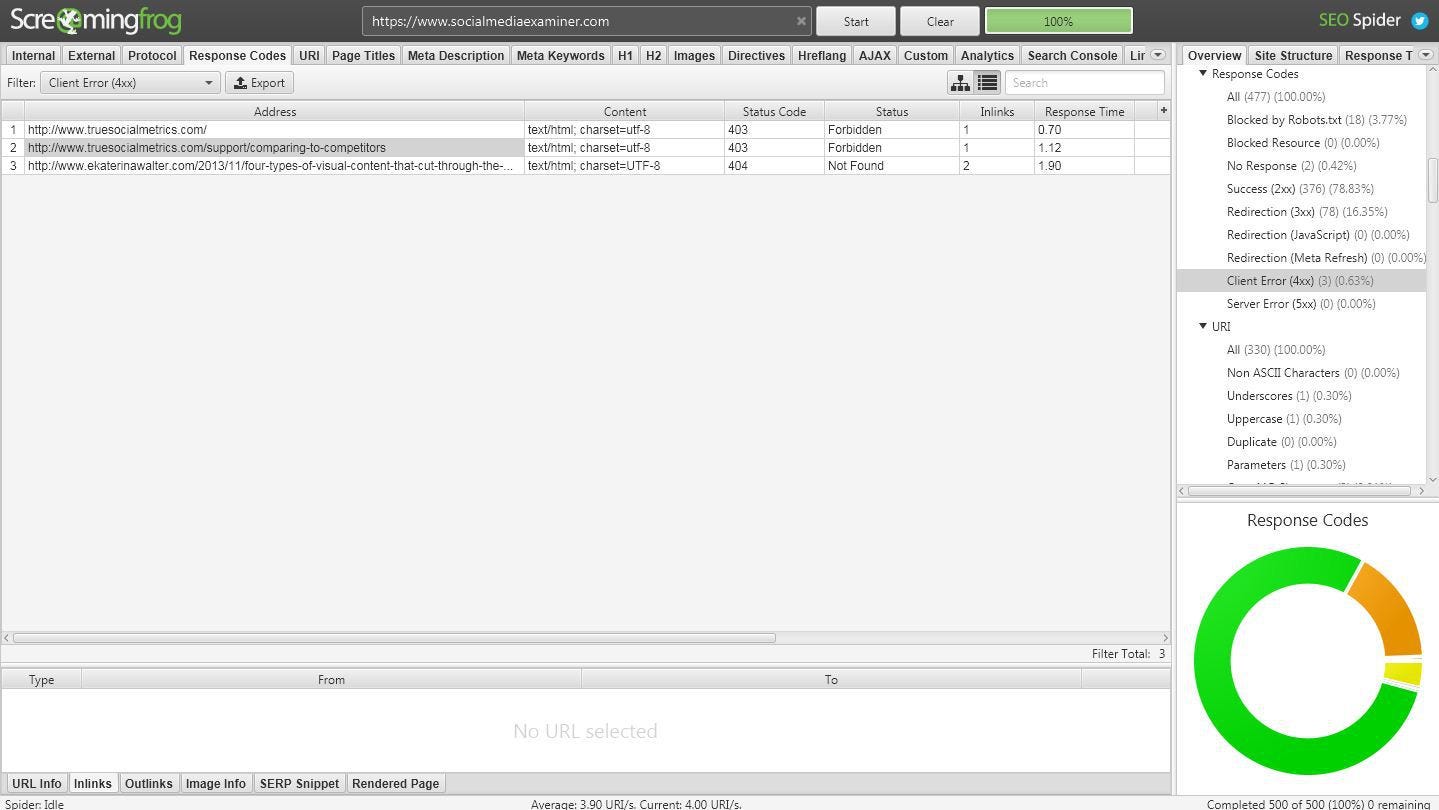Show the URL Info bottom tab
Screen dimensions: 1439x810
pyautogui.click(x=36, y=784)
